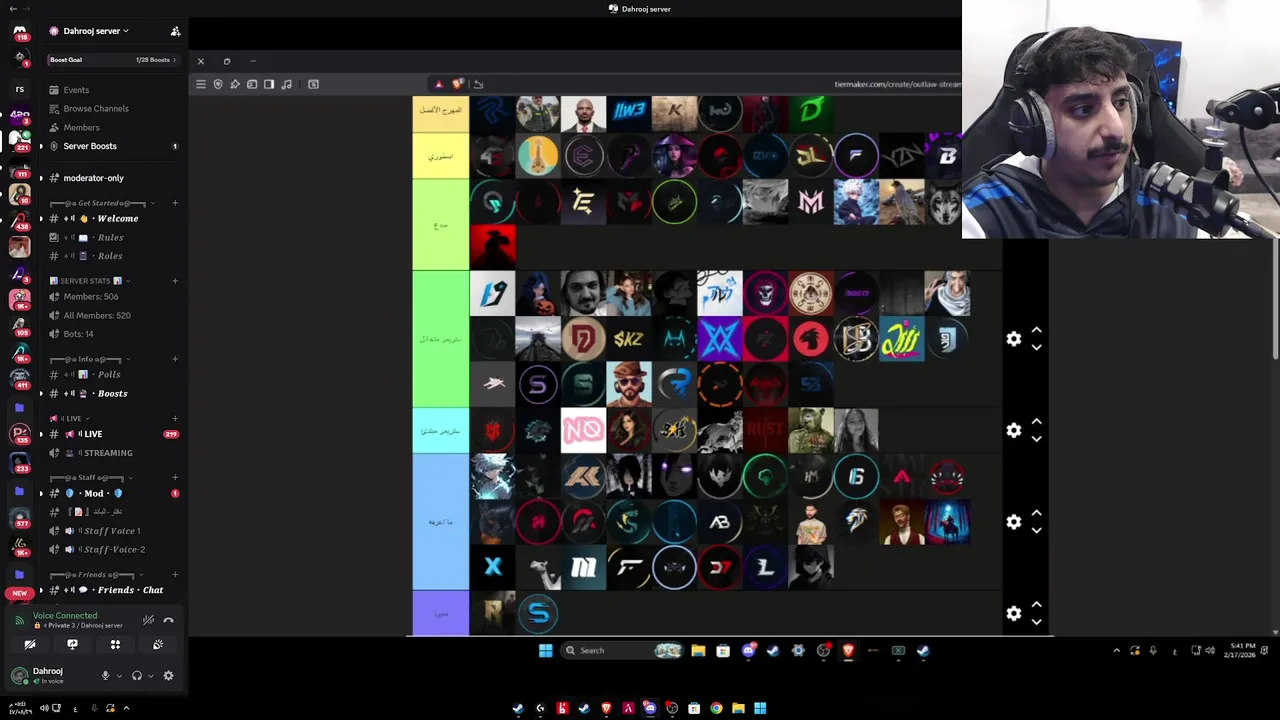Open the Welcome channel

click(x=112, y=218)
